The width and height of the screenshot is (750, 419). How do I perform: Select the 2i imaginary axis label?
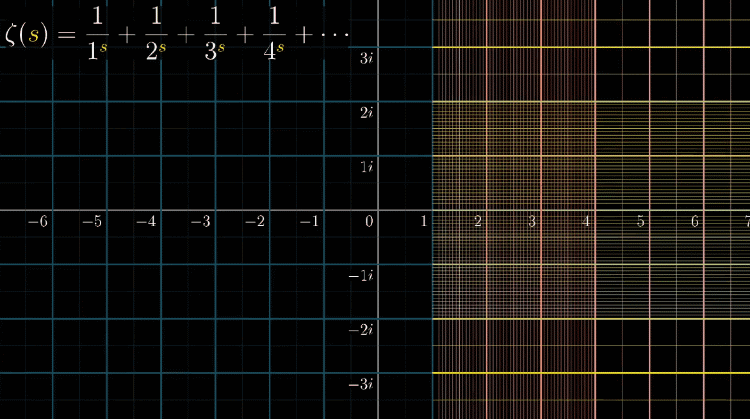(367, 113)
